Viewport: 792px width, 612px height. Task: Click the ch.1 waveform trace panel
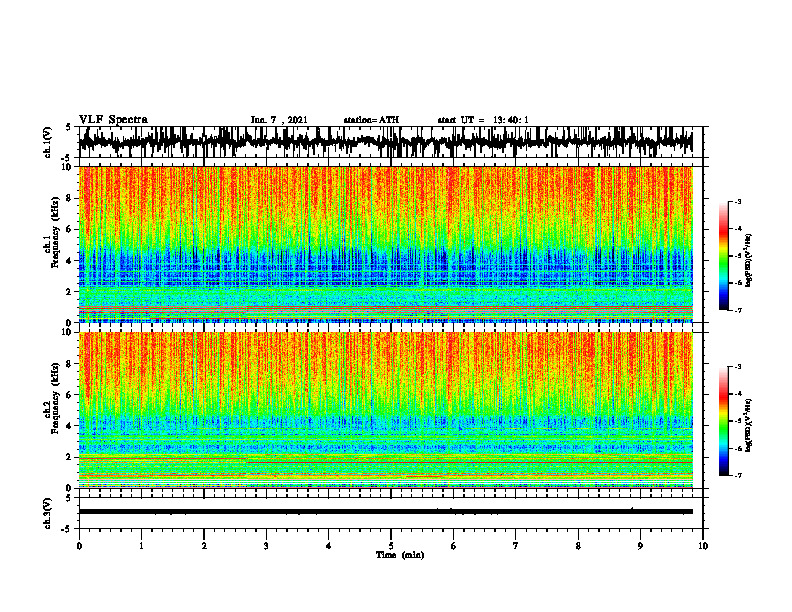tap(390, 142)
